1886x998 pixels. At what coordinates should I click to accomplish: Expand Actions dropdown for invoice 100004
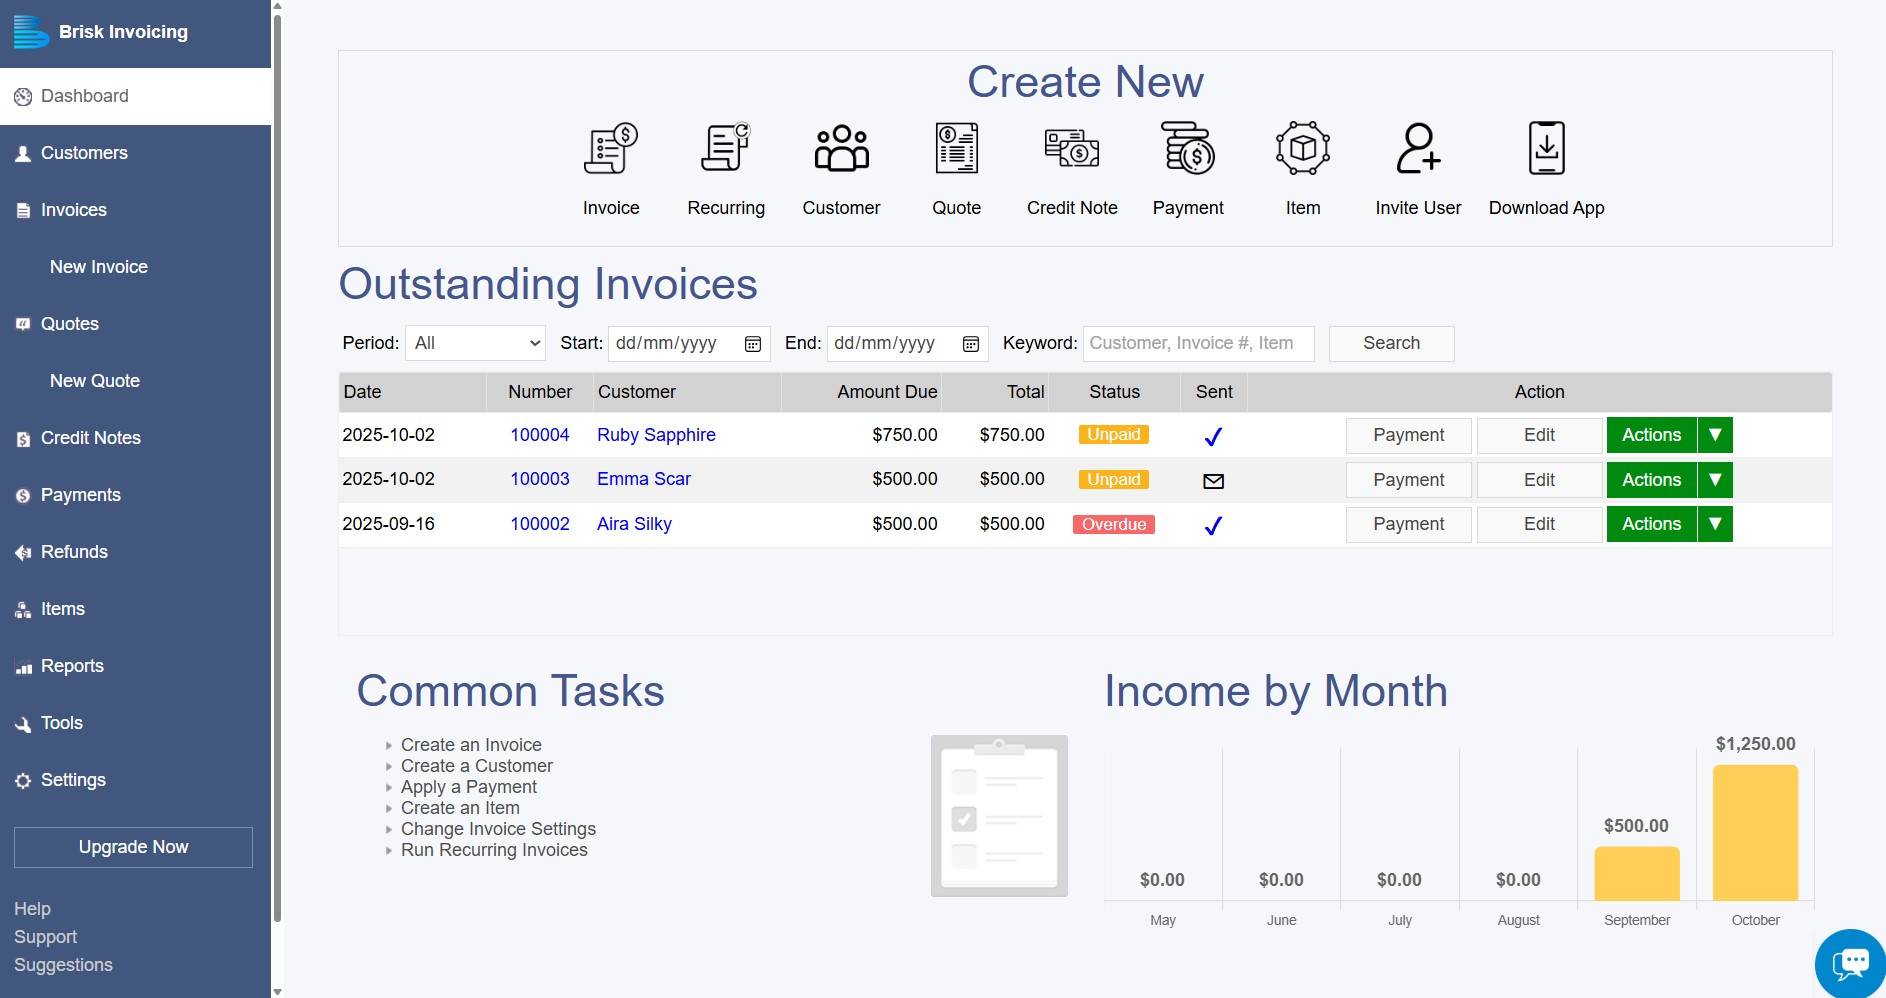[x=1716, y=435]
